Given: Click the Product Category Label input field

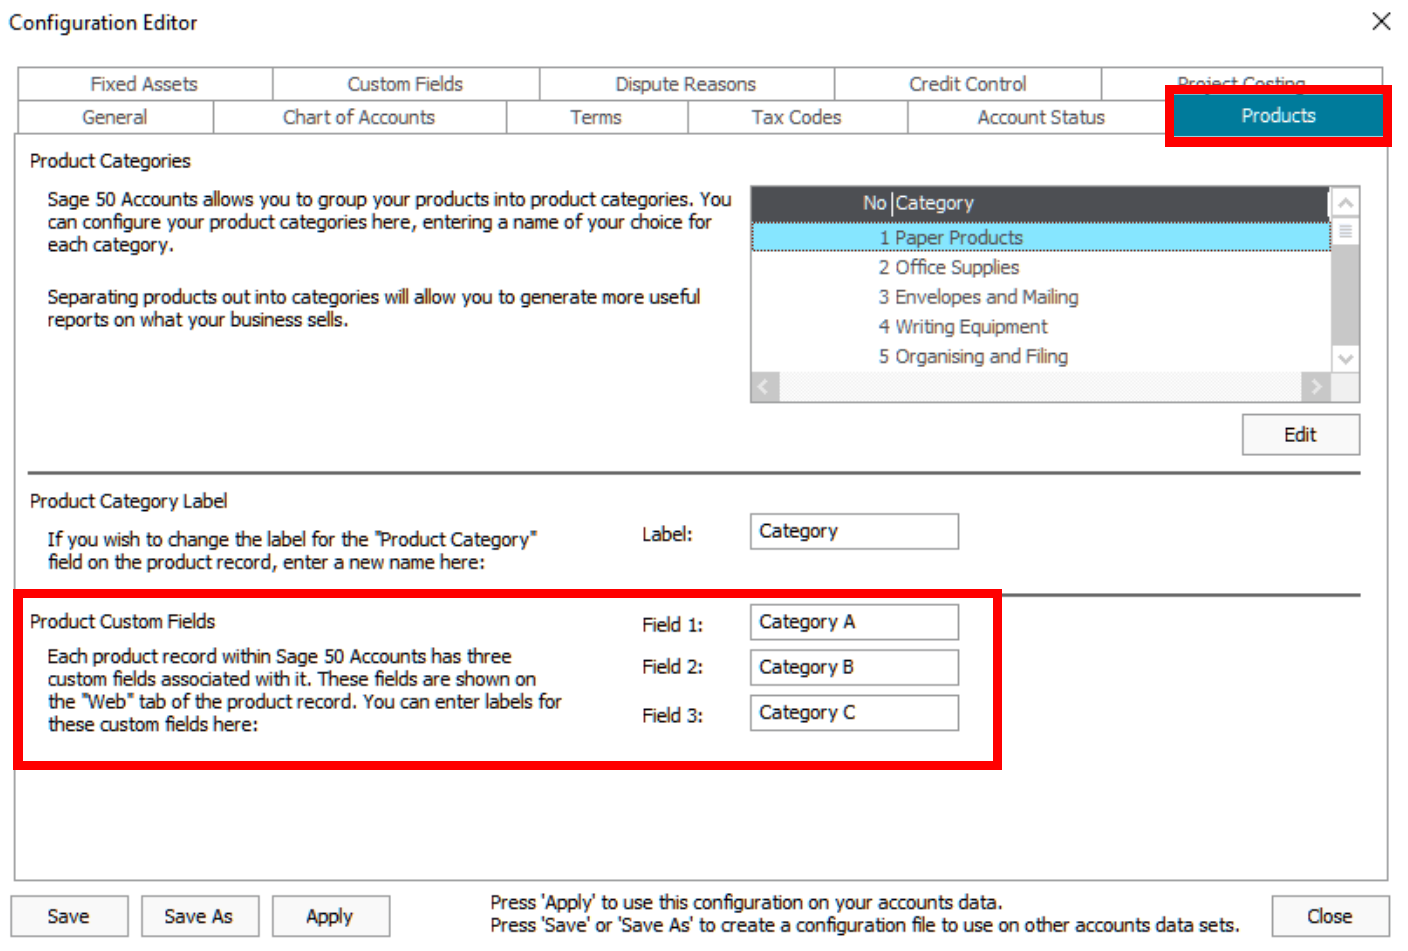Looking at the screenshot, I should click(853, 531).
